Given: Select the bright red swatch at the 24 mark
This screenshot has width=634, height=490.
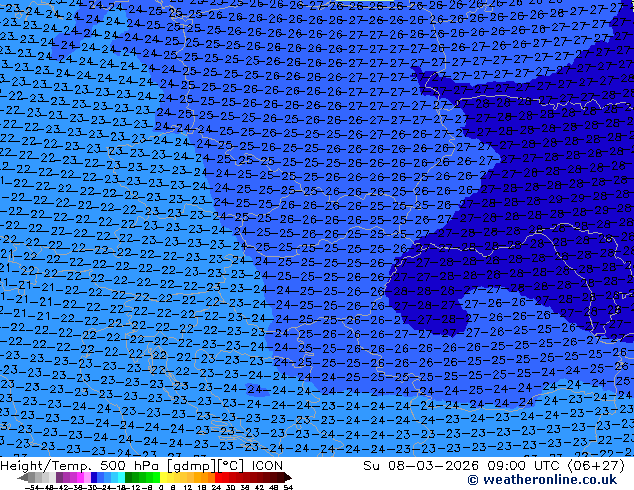Looking at the screenshot, I should (x=218, y=477).
